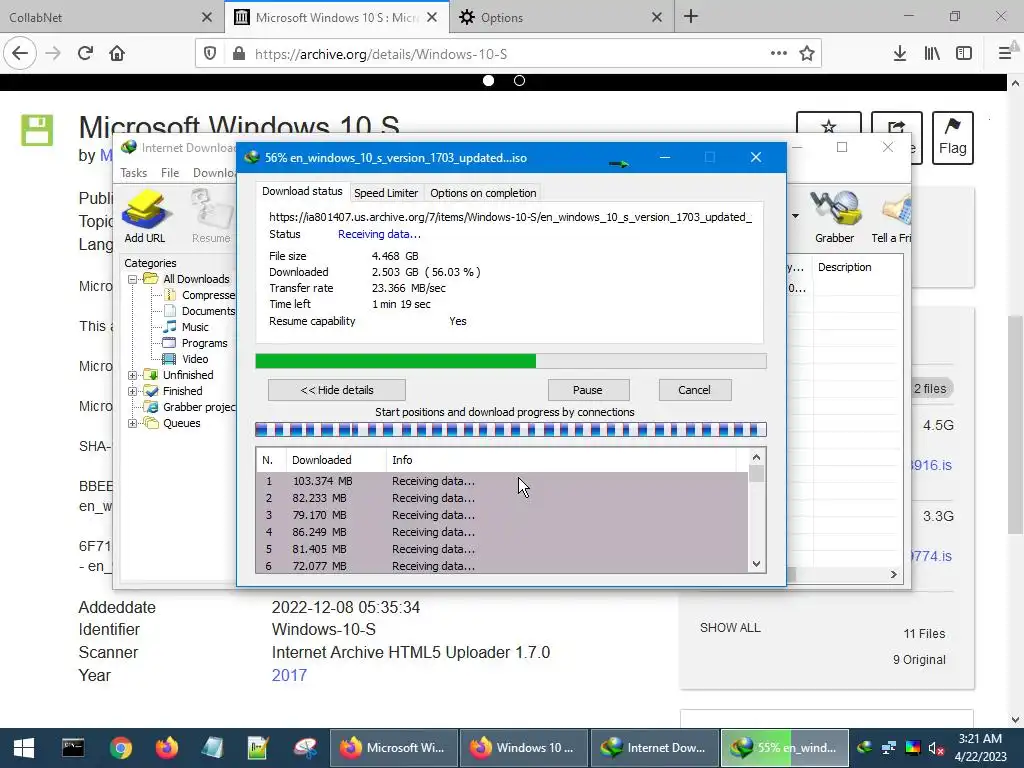Open a new tab with plus button

click(x=691, y=16)
